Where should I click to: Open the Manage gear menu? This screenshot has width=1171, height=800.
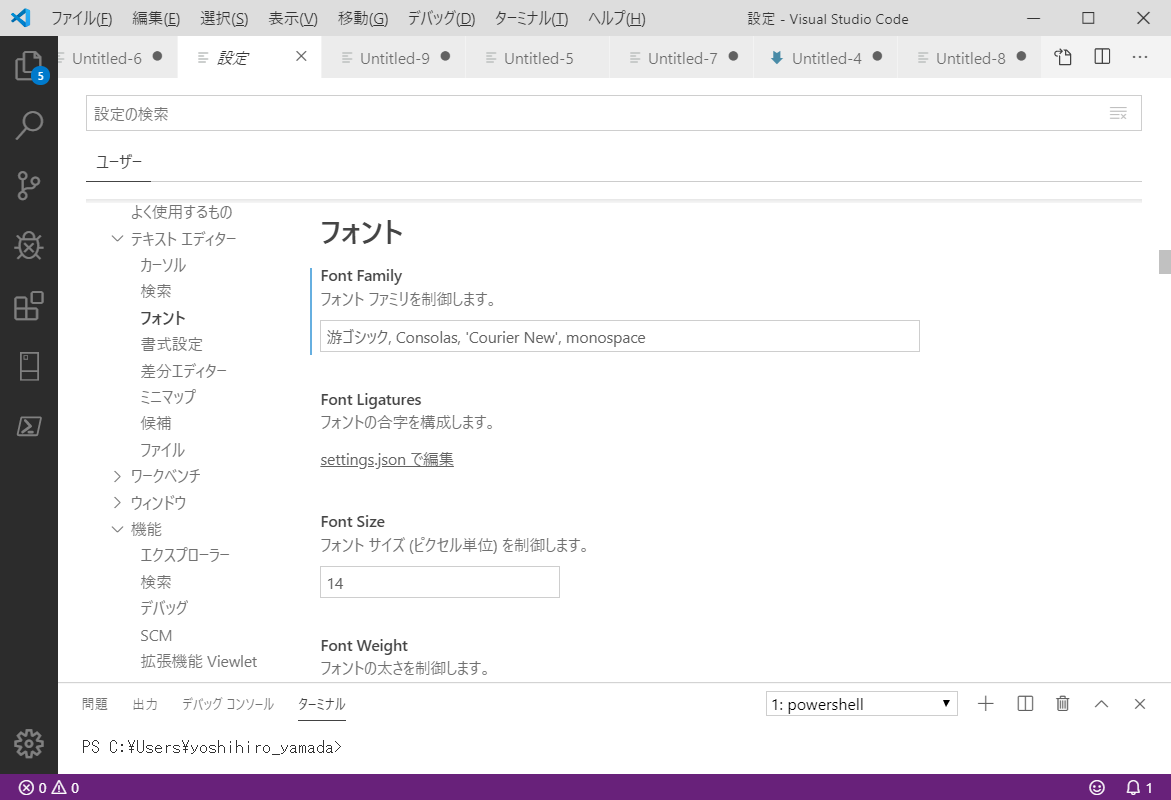point(29,743)
